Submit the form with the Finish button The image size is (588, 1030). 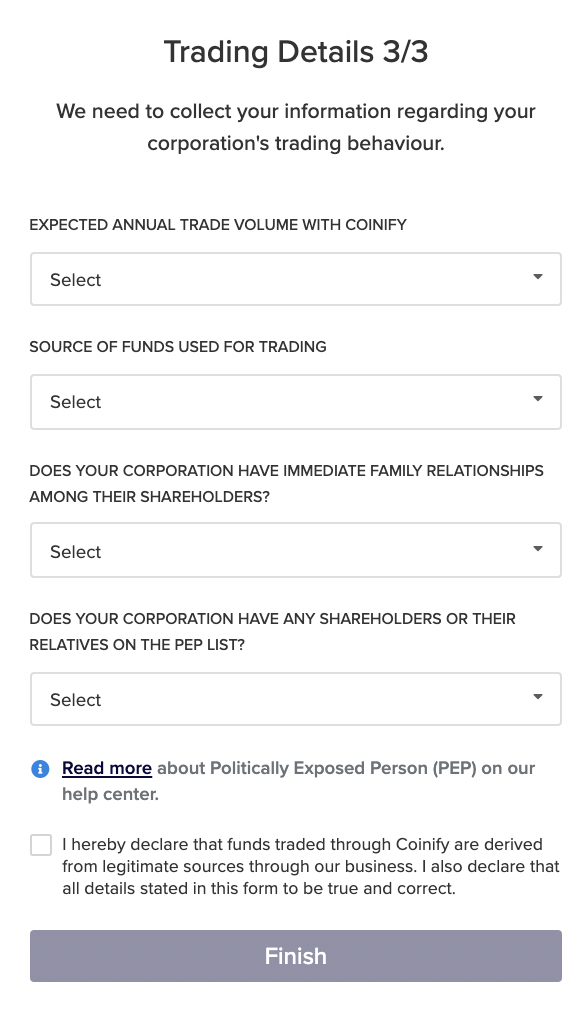[296, 956]
